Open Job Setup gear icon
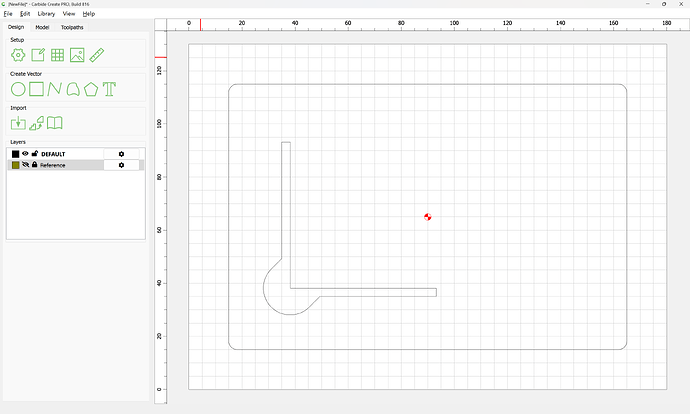The width and height of the screenshot is (690, 414). 18,55
